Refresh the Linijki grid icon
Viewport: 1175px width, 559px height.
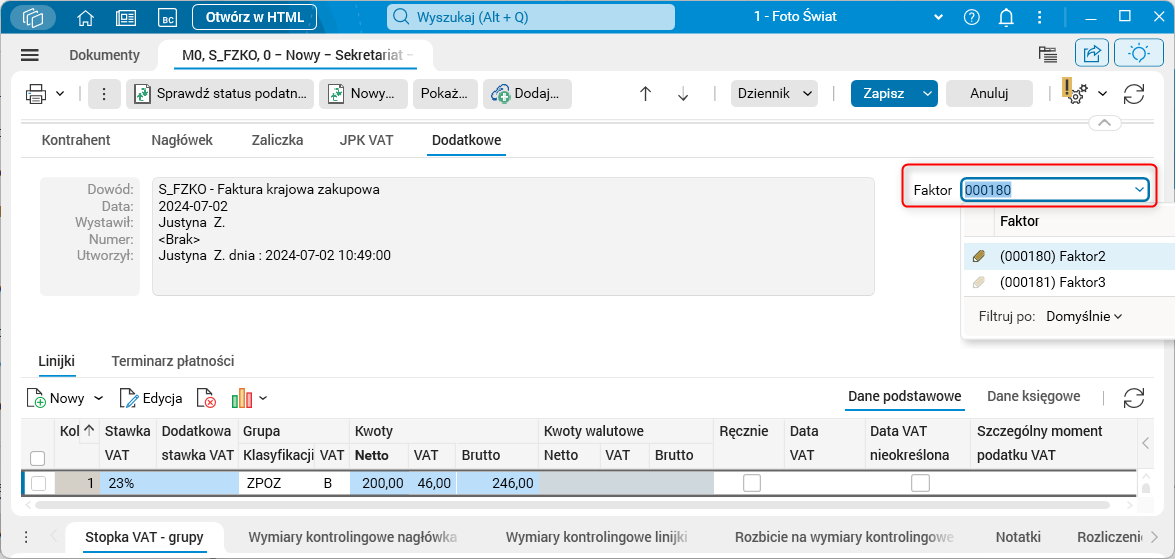[1134, 398]
